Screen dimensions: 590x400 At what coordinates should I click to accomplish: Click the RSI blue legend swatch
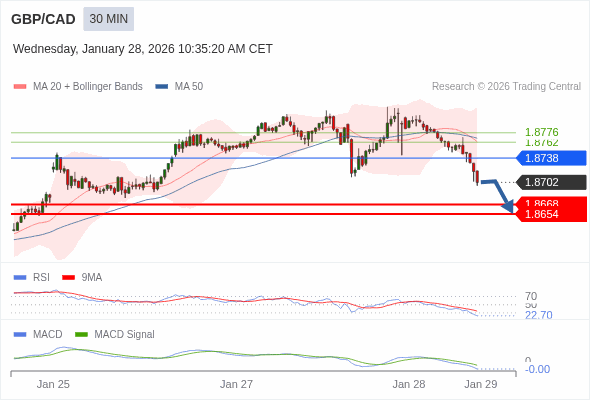(x=20, y=278)
